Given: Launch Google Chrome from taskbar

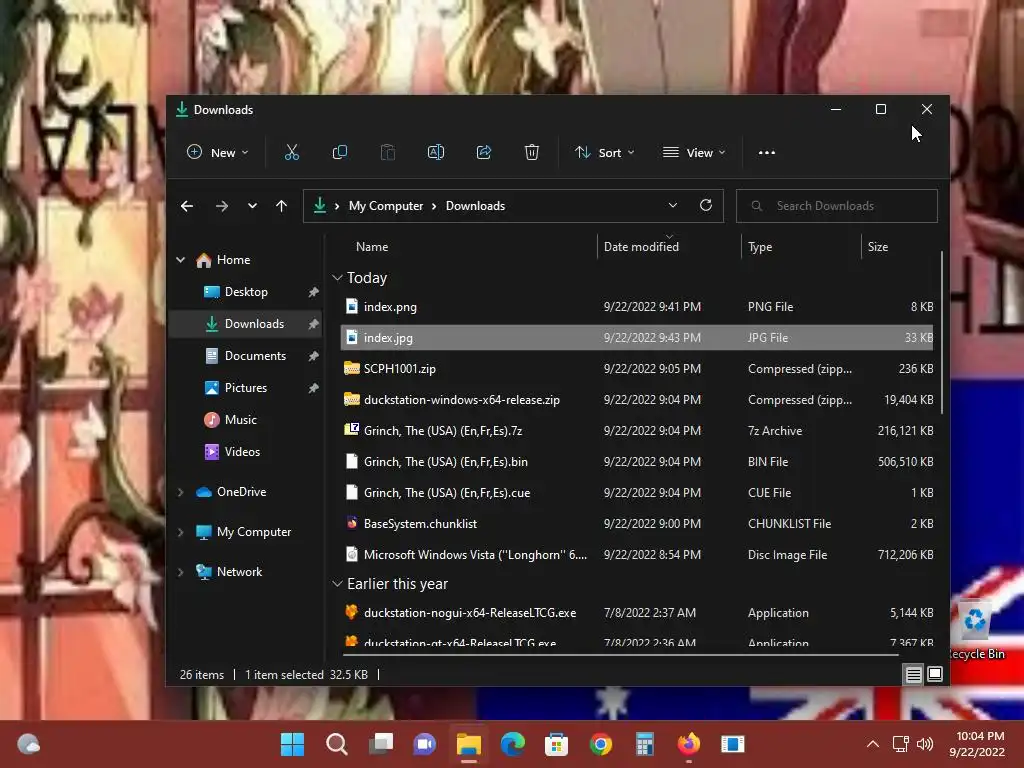Looking at the screenshot, I should pos(601,744).
